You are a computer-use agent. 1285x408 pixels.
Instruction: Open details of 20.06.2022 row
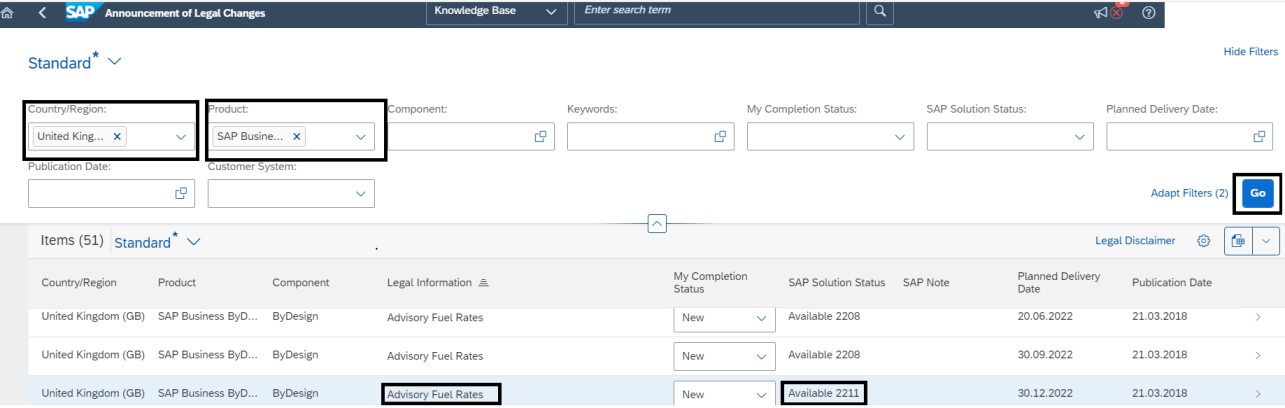[1257, 317]
